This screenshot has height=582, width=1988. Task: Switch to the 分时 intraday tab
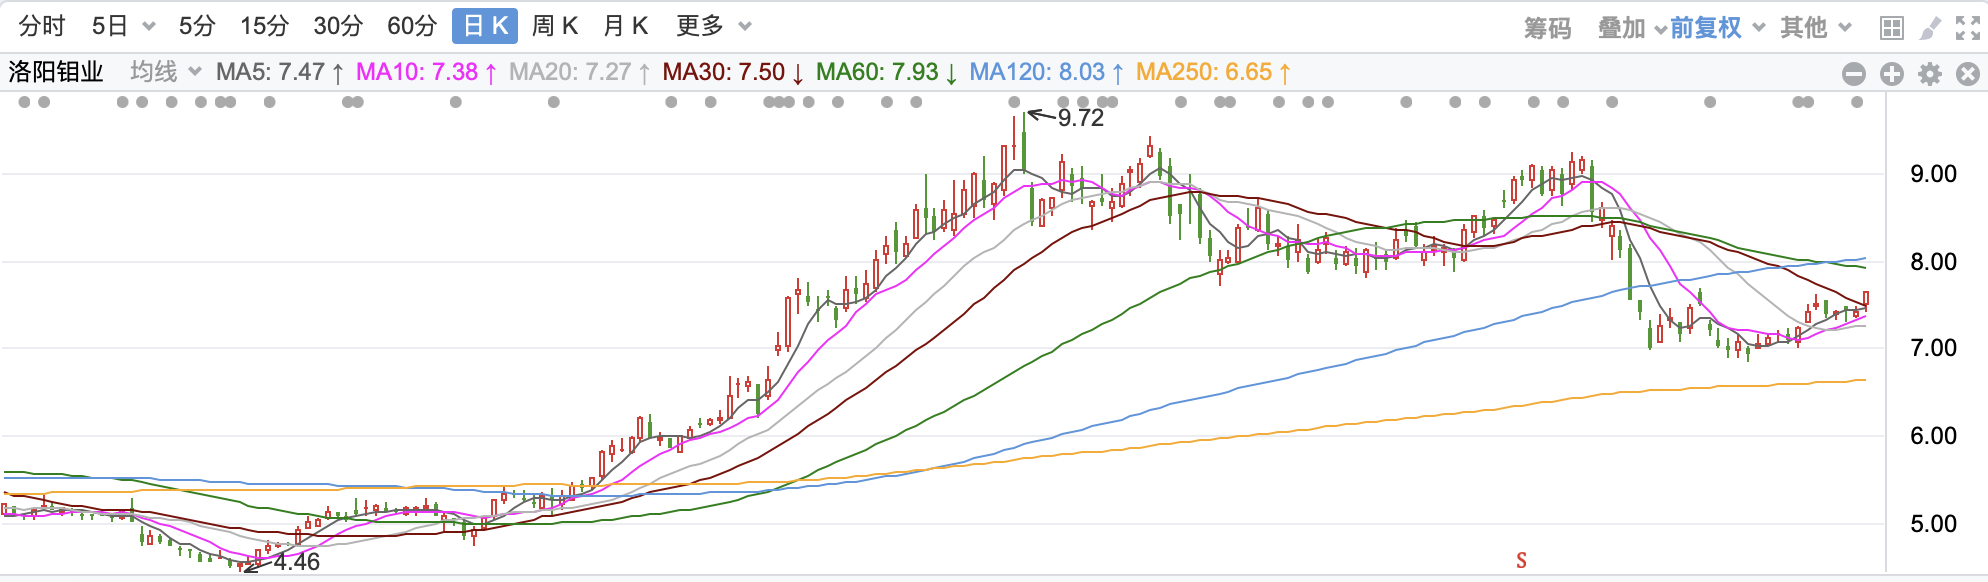[41, 26]
